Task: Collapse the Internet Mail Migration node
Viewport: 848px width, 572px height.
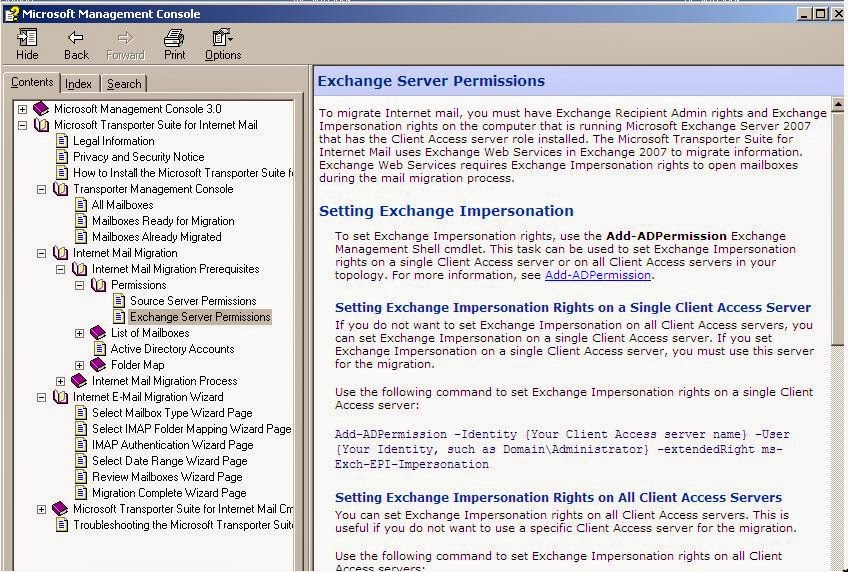Action: [x=41, y=253]
